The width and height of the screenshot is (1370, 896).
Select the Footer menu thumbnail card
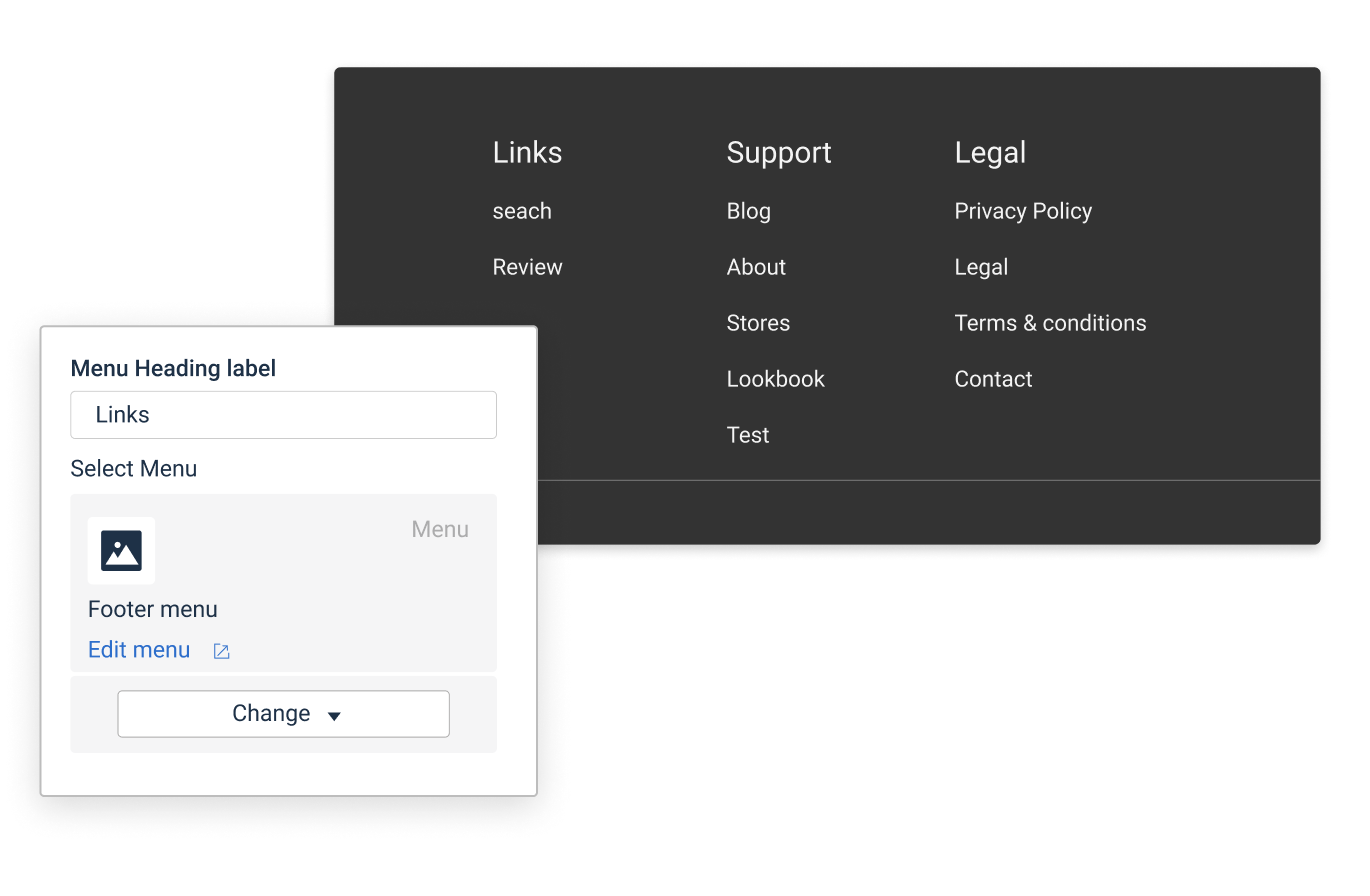click(283, 583)
